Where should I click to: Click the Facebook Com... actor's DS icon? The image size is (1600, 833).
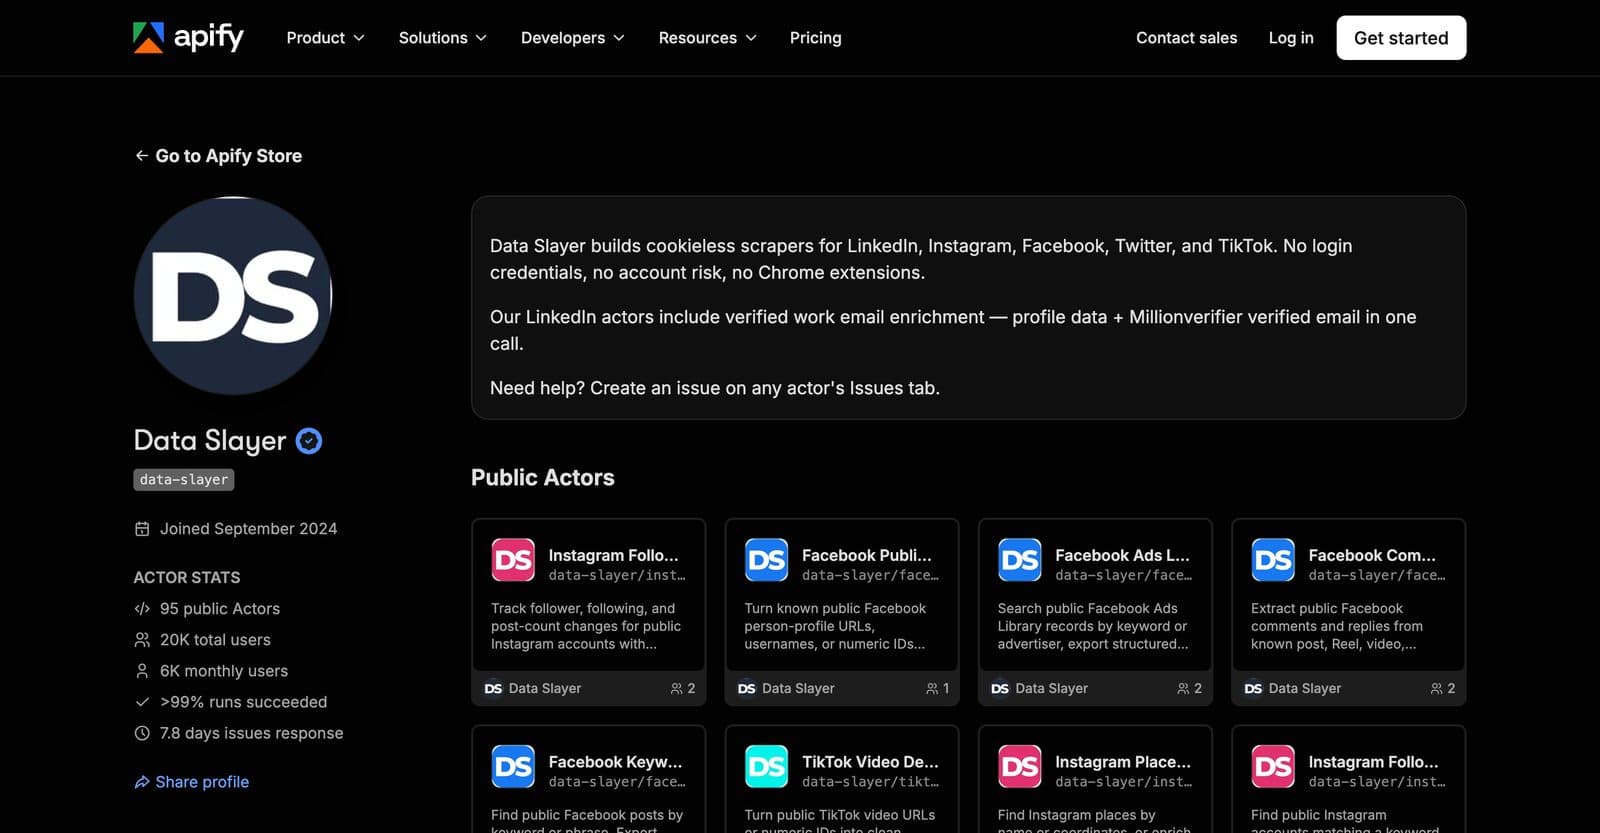click(x=1273, y=560)
